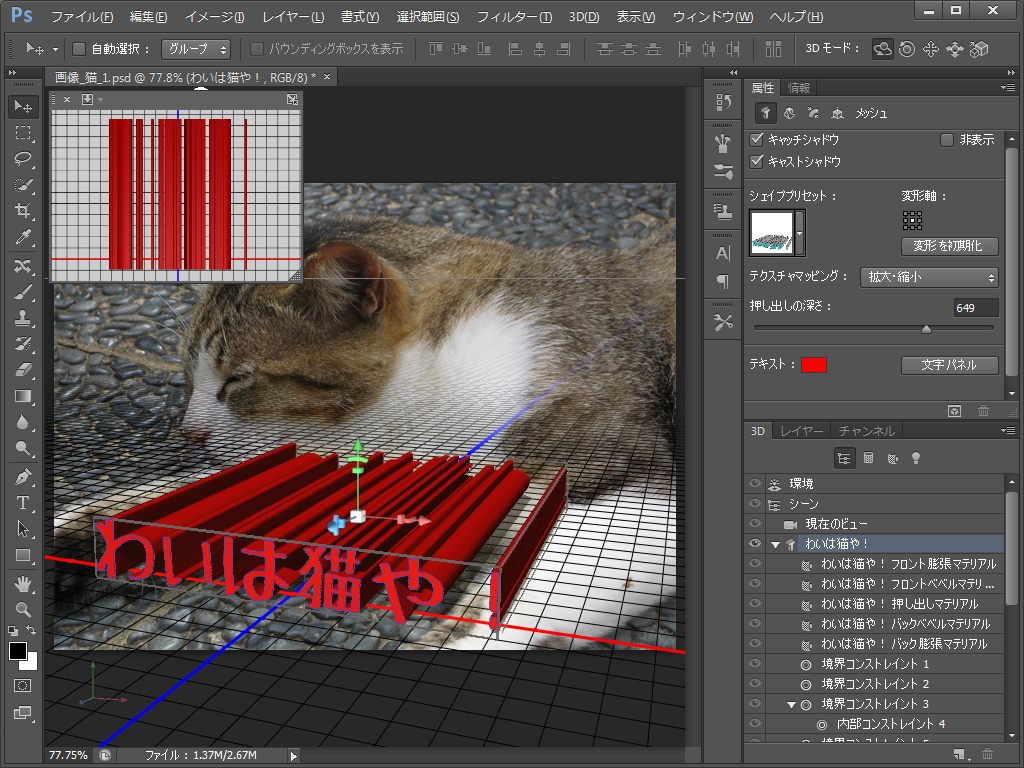
Task: Click the red テキスト color swatch
Action: click(x=813, y=365)
